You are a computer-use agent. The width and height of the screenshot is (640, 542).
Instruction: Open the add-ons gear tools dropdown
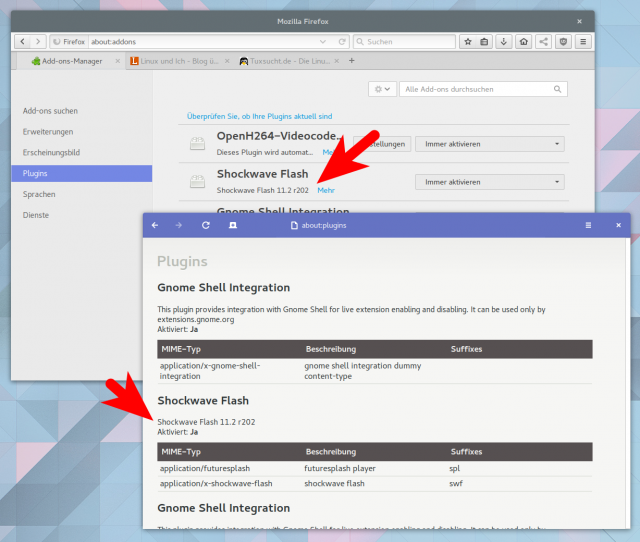382,89
